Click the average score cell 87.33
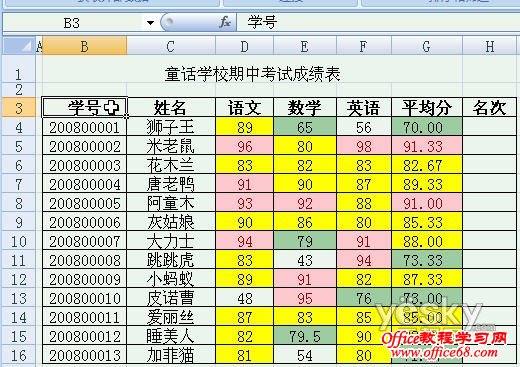 tap(427, 279)
